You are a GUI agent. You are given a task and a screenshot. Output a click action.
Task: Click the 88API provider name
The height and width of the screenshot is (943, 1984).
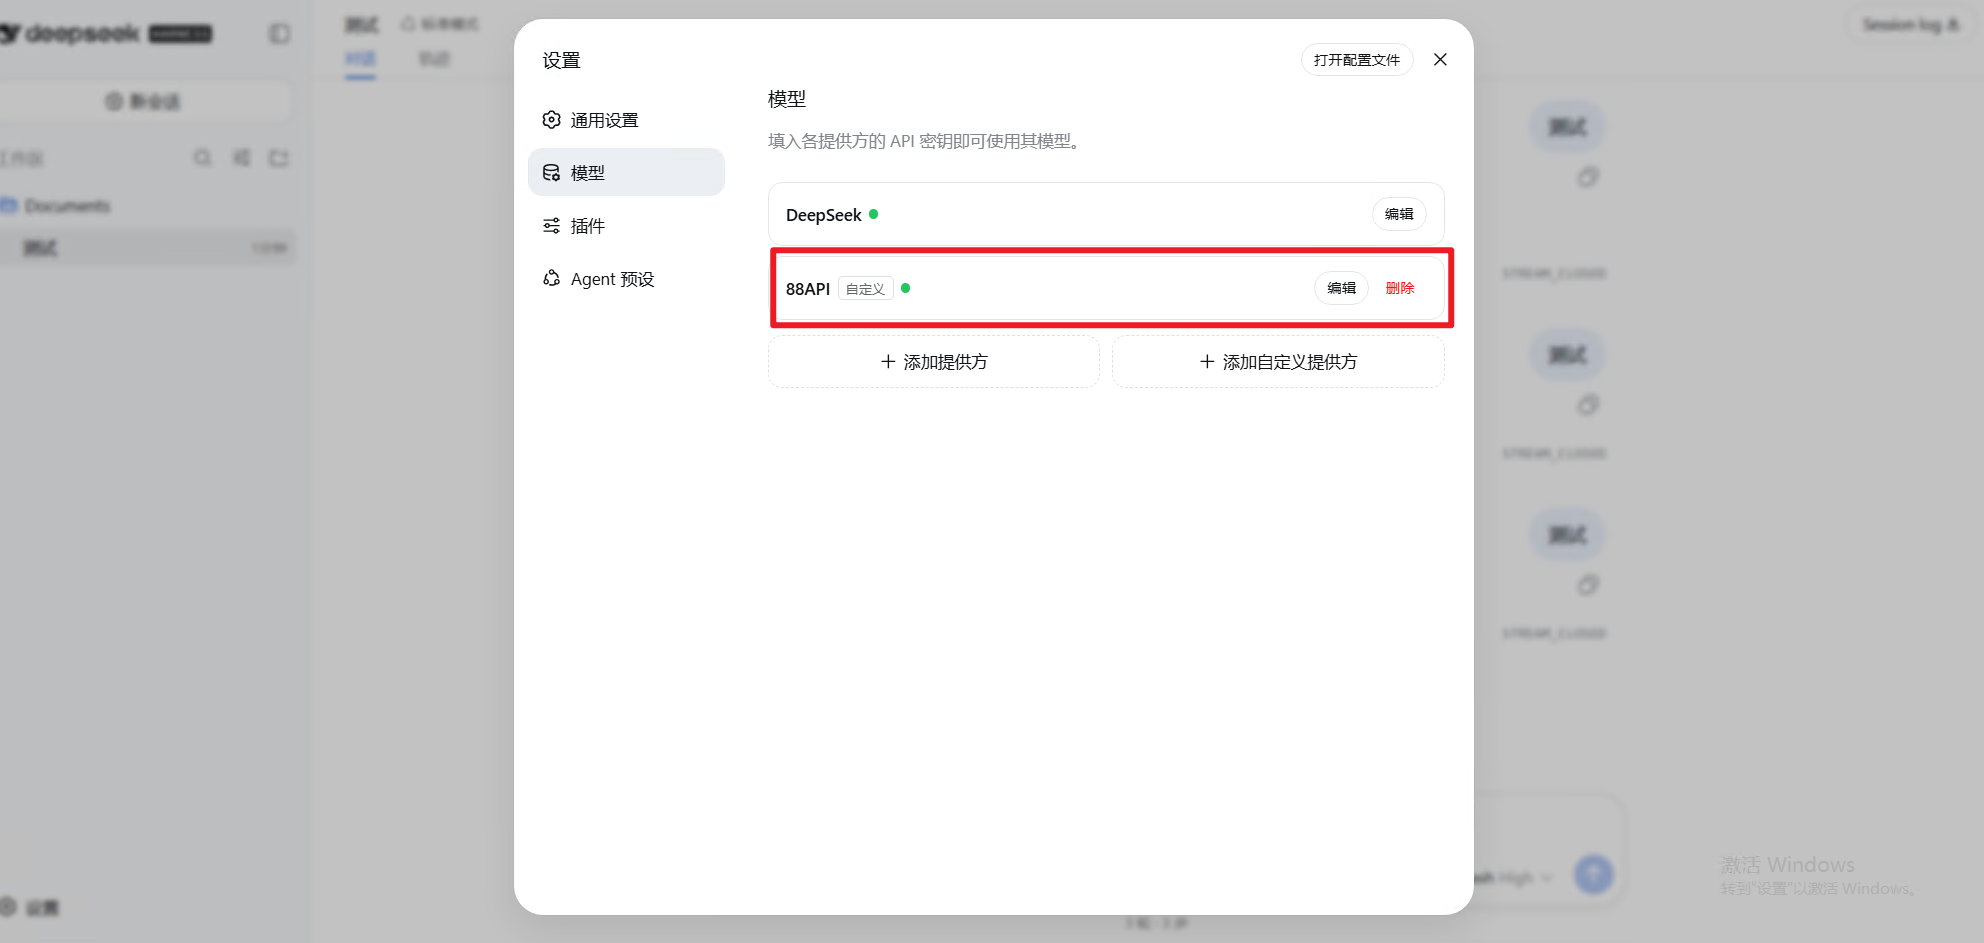[808, 289]
